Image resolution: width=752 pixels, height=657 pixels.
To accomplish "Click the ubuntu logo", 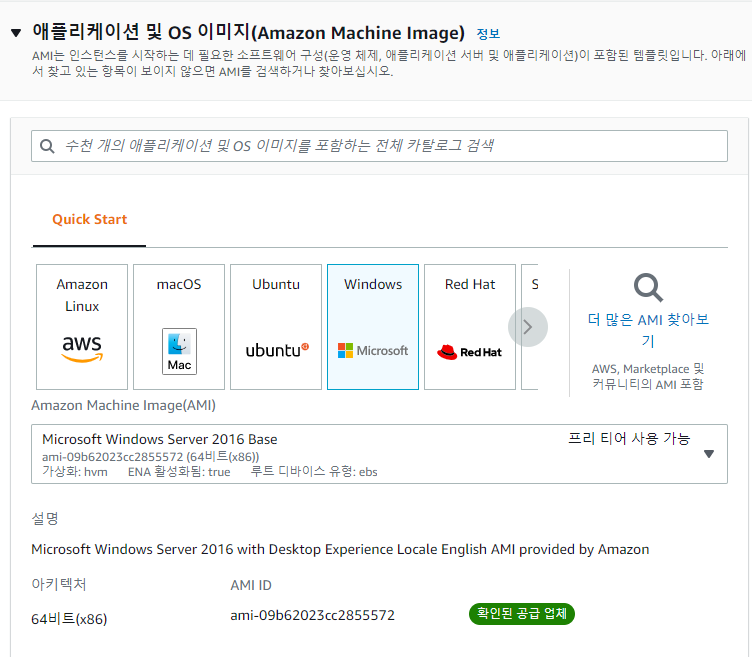I will pyautogui.click(x=277, y=351).
